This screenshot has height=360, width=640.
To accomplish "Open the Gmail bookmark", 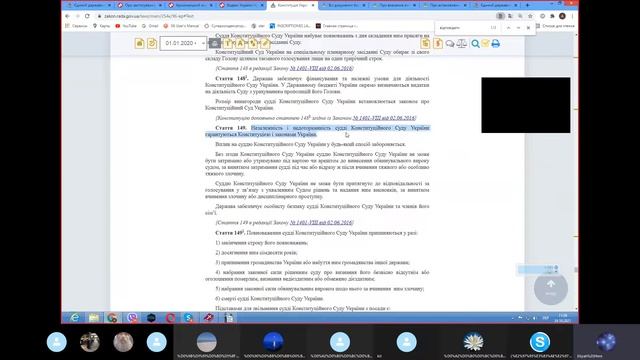I will pos(150,26).
